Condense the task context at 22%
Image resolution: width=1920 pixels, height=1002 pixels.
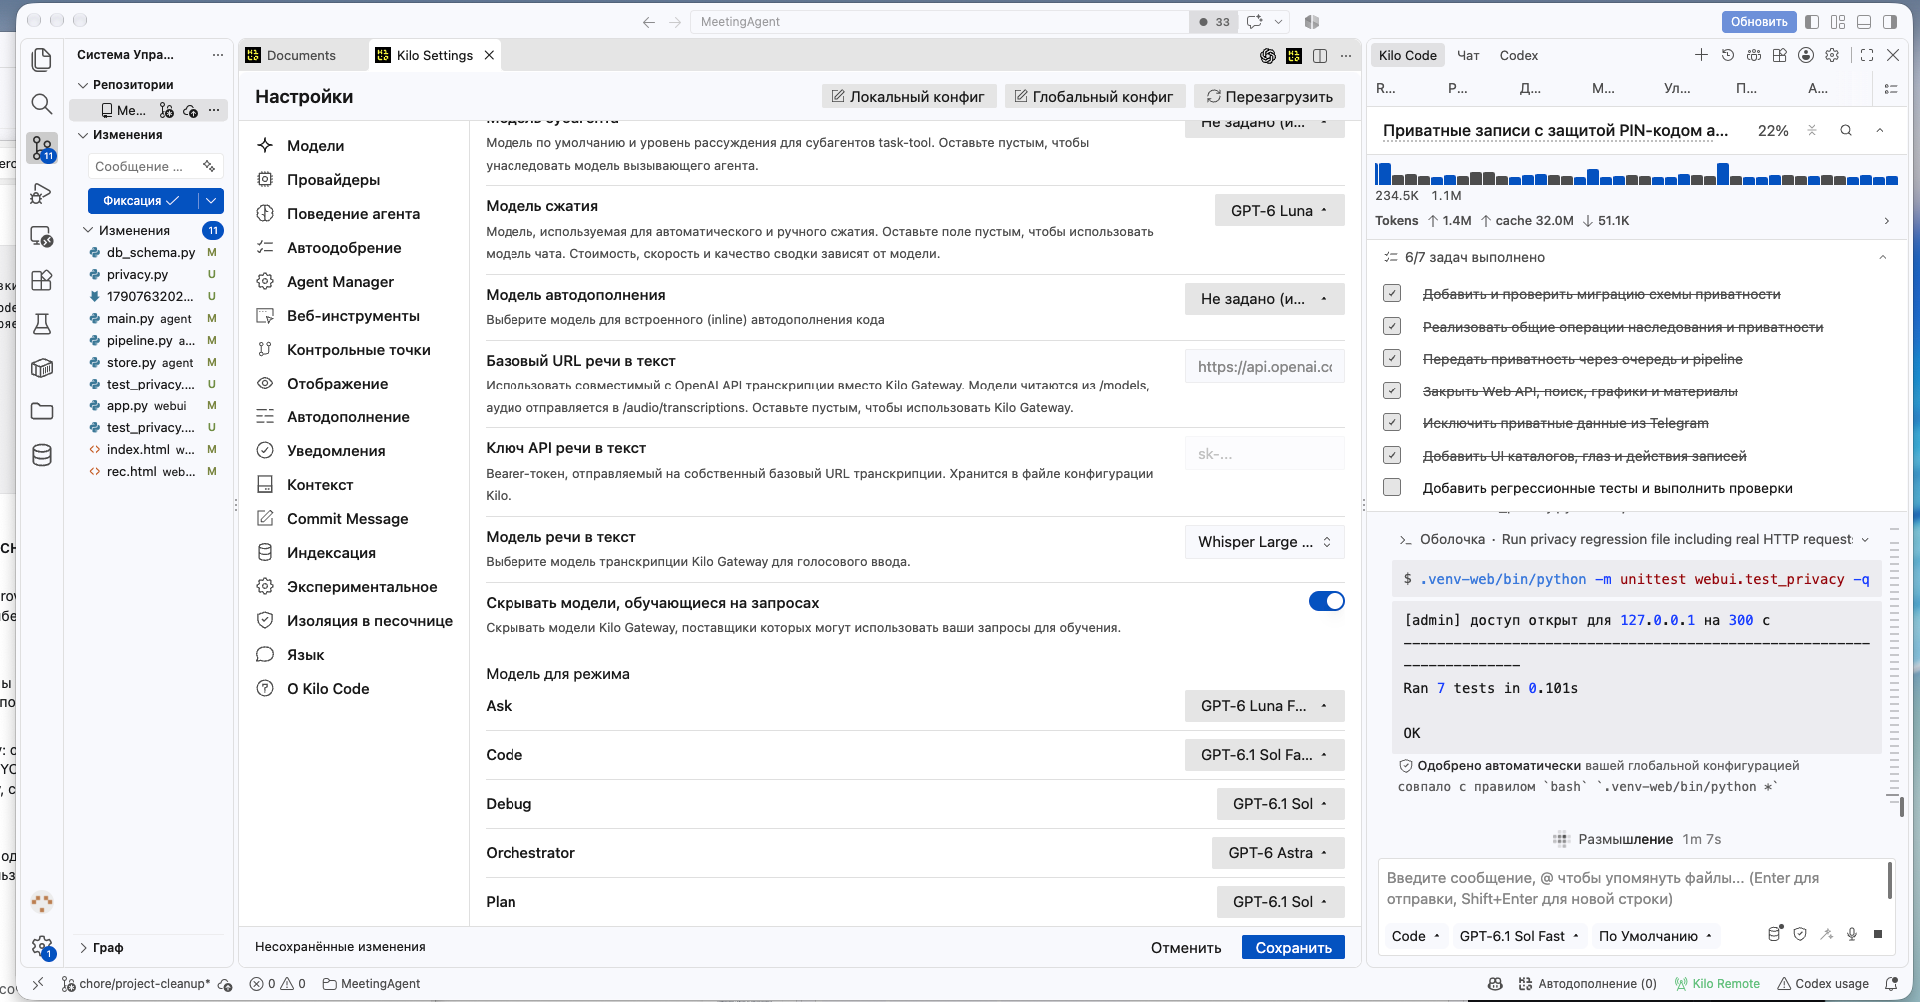1811,130
